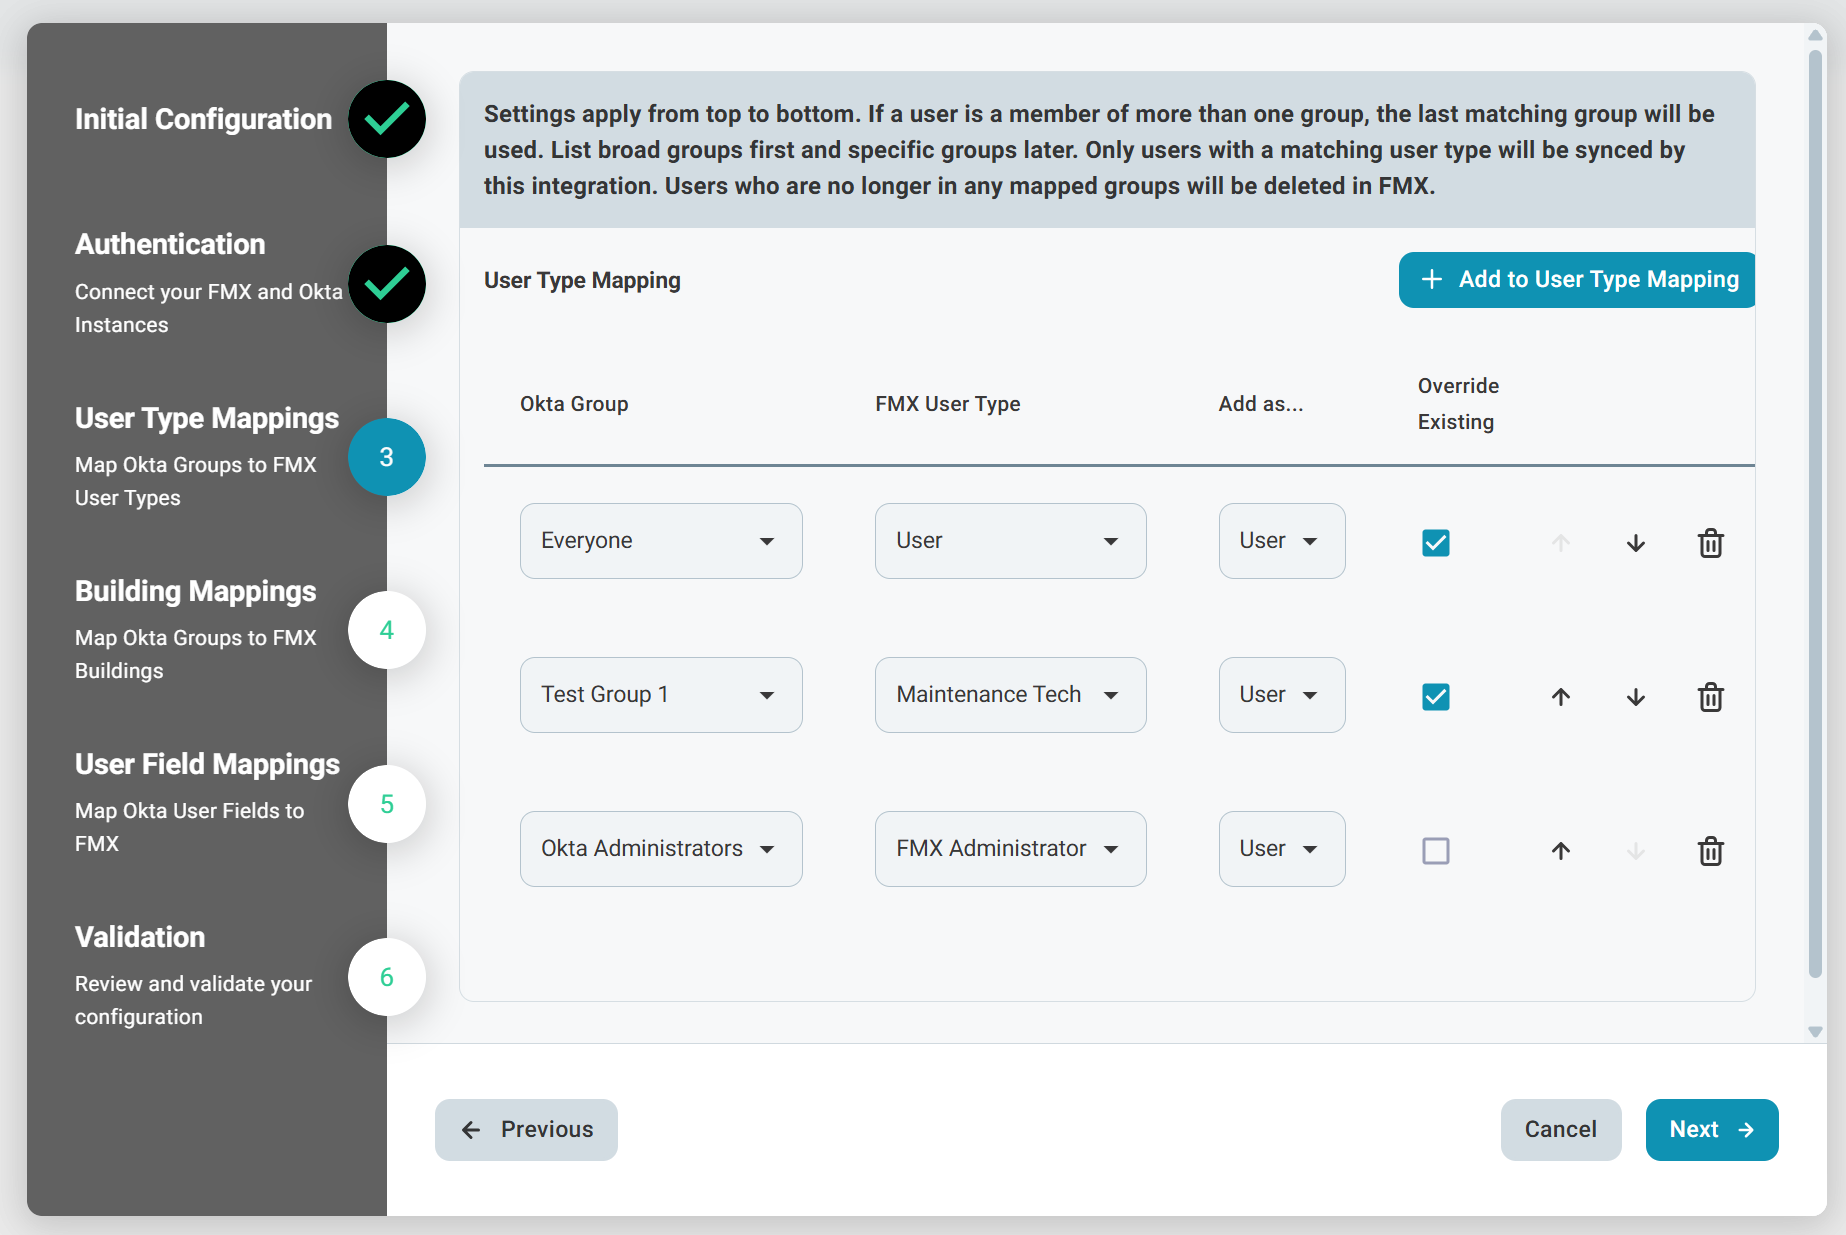Move Test Group 1 row down
Viewport: 1846px width, 1235px height.
pyautogui.click(x=1635, y=697)
